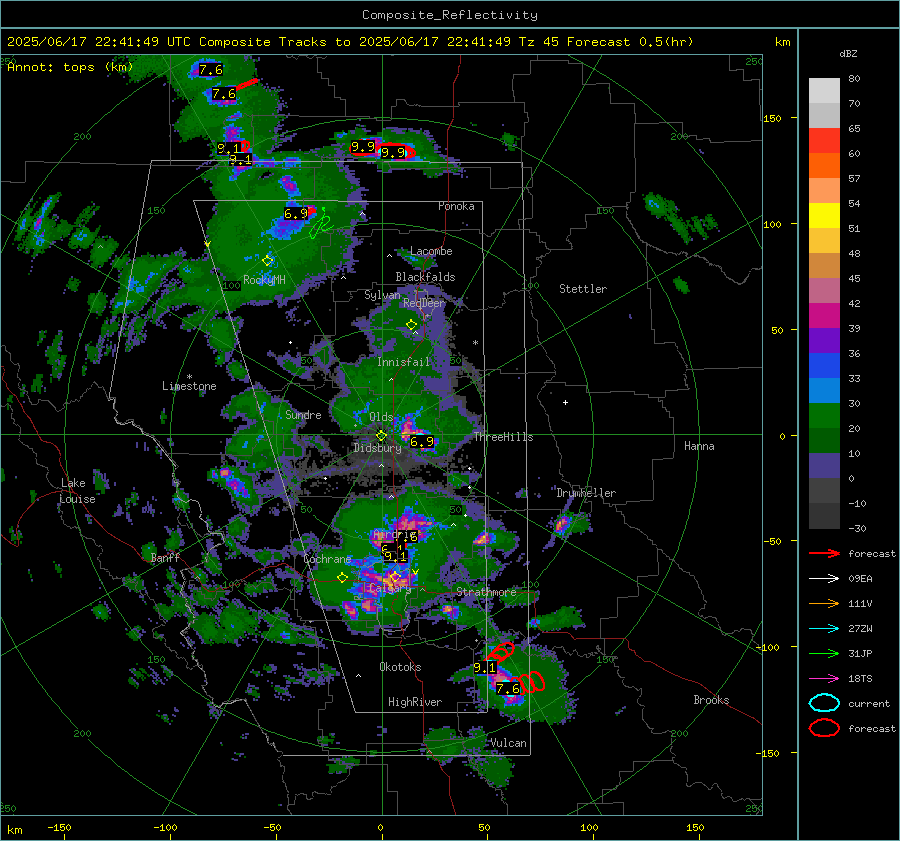Click the green storm track beside 6.9 near RockyMH
The image size is (900, 841).
320,223
